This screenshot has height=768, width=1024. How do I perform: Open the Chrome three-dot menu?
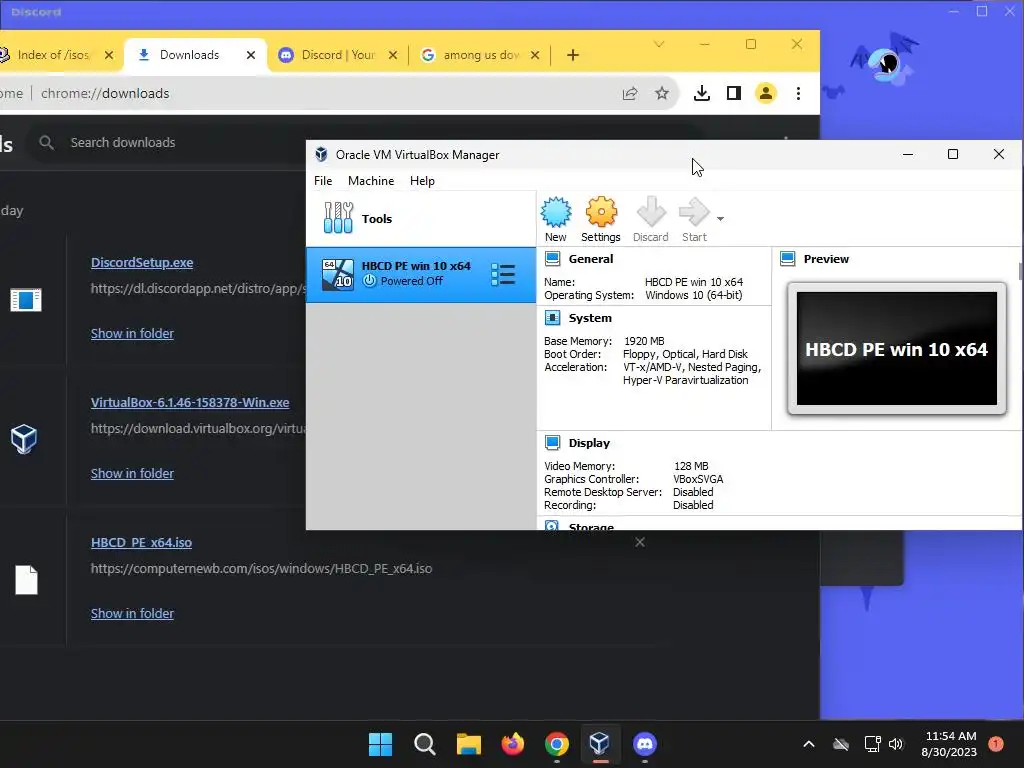click(x=798, y=93)
